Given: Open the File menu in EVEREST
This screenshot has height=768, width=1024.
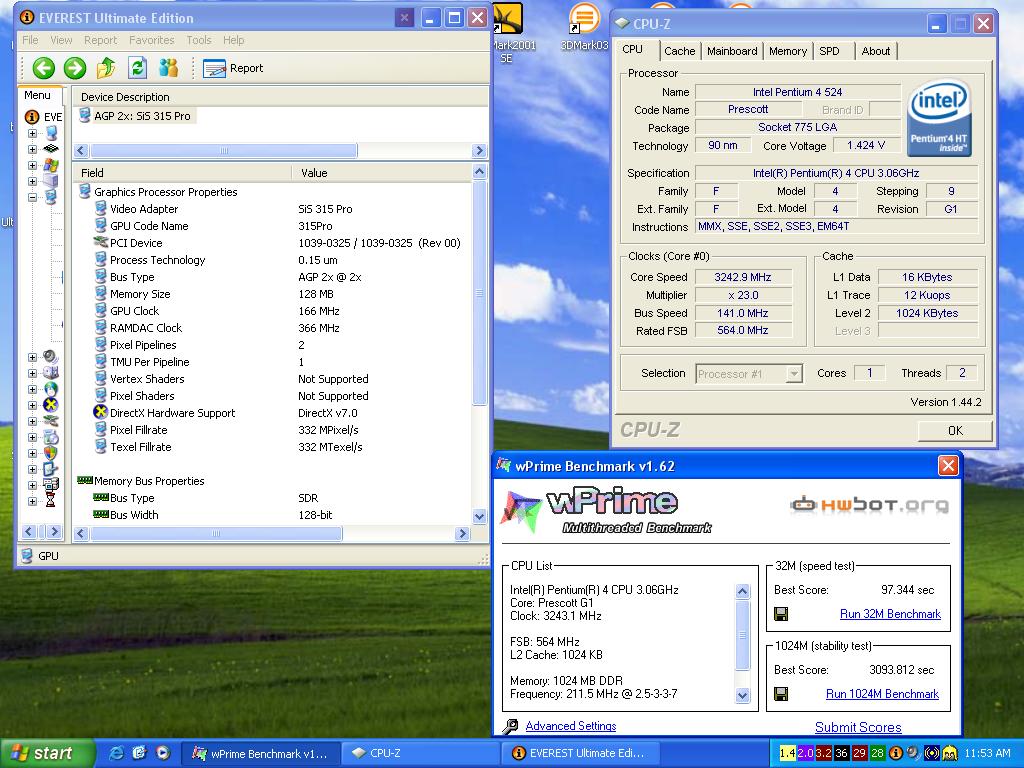Looking at the screenshot, I should click(x=30, y=40).
